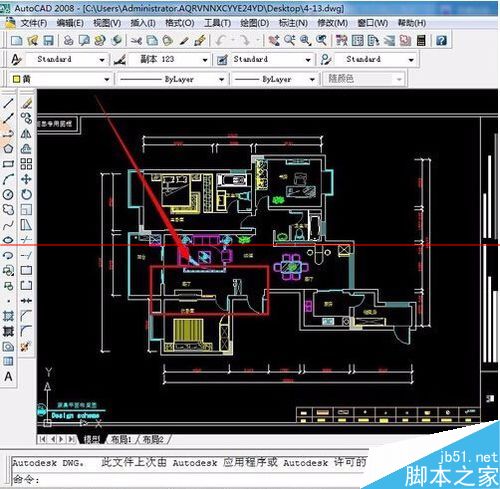
Task: Click the Cut scissors icon
Action: (x=136, y=41)
